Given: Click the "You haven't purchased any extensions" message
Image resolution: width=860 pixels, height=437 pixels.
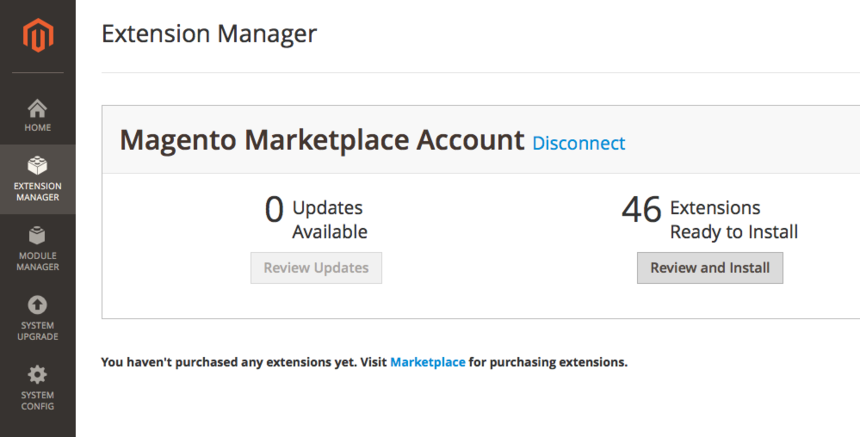Looking at the screenshot, I should (x=244, y=362).
